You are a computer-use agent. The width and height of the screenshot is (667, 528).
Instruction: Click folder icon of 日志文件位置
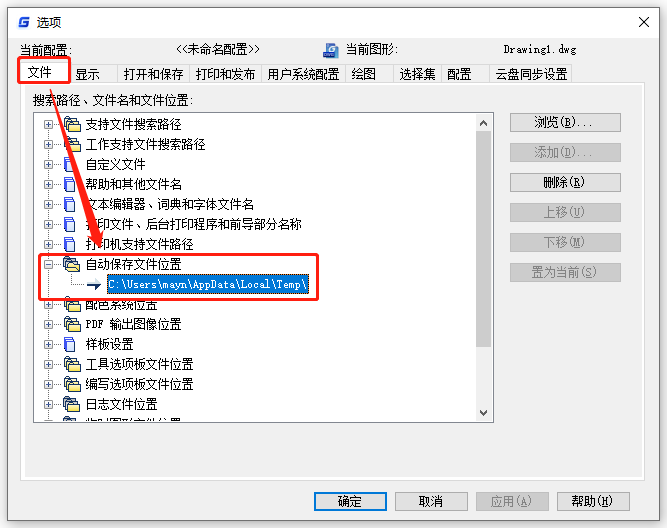coord(71,404)
